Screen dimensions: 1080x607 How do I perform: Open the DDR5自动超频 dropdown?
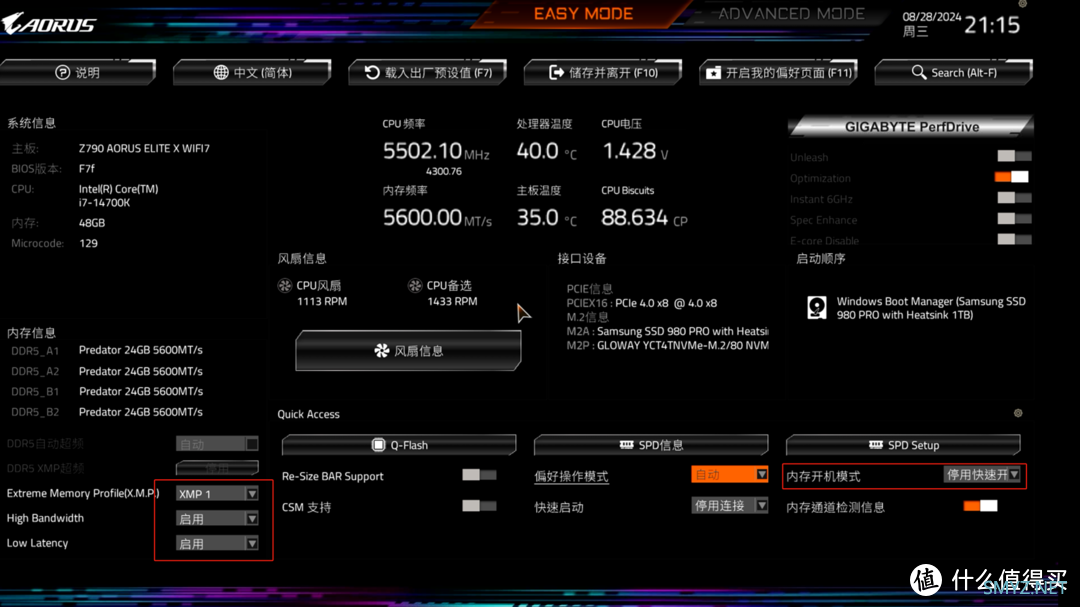click(x=217, y=444)
